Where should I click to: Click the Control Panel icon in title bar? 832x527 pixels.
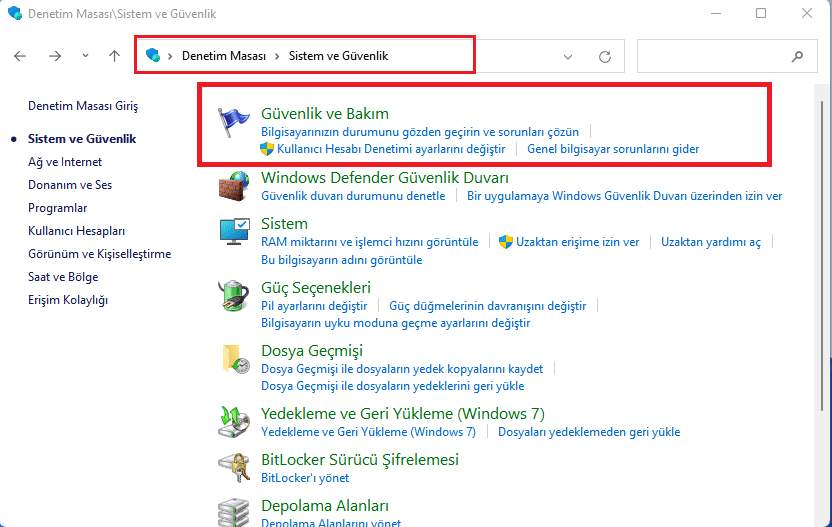(15, 13)
